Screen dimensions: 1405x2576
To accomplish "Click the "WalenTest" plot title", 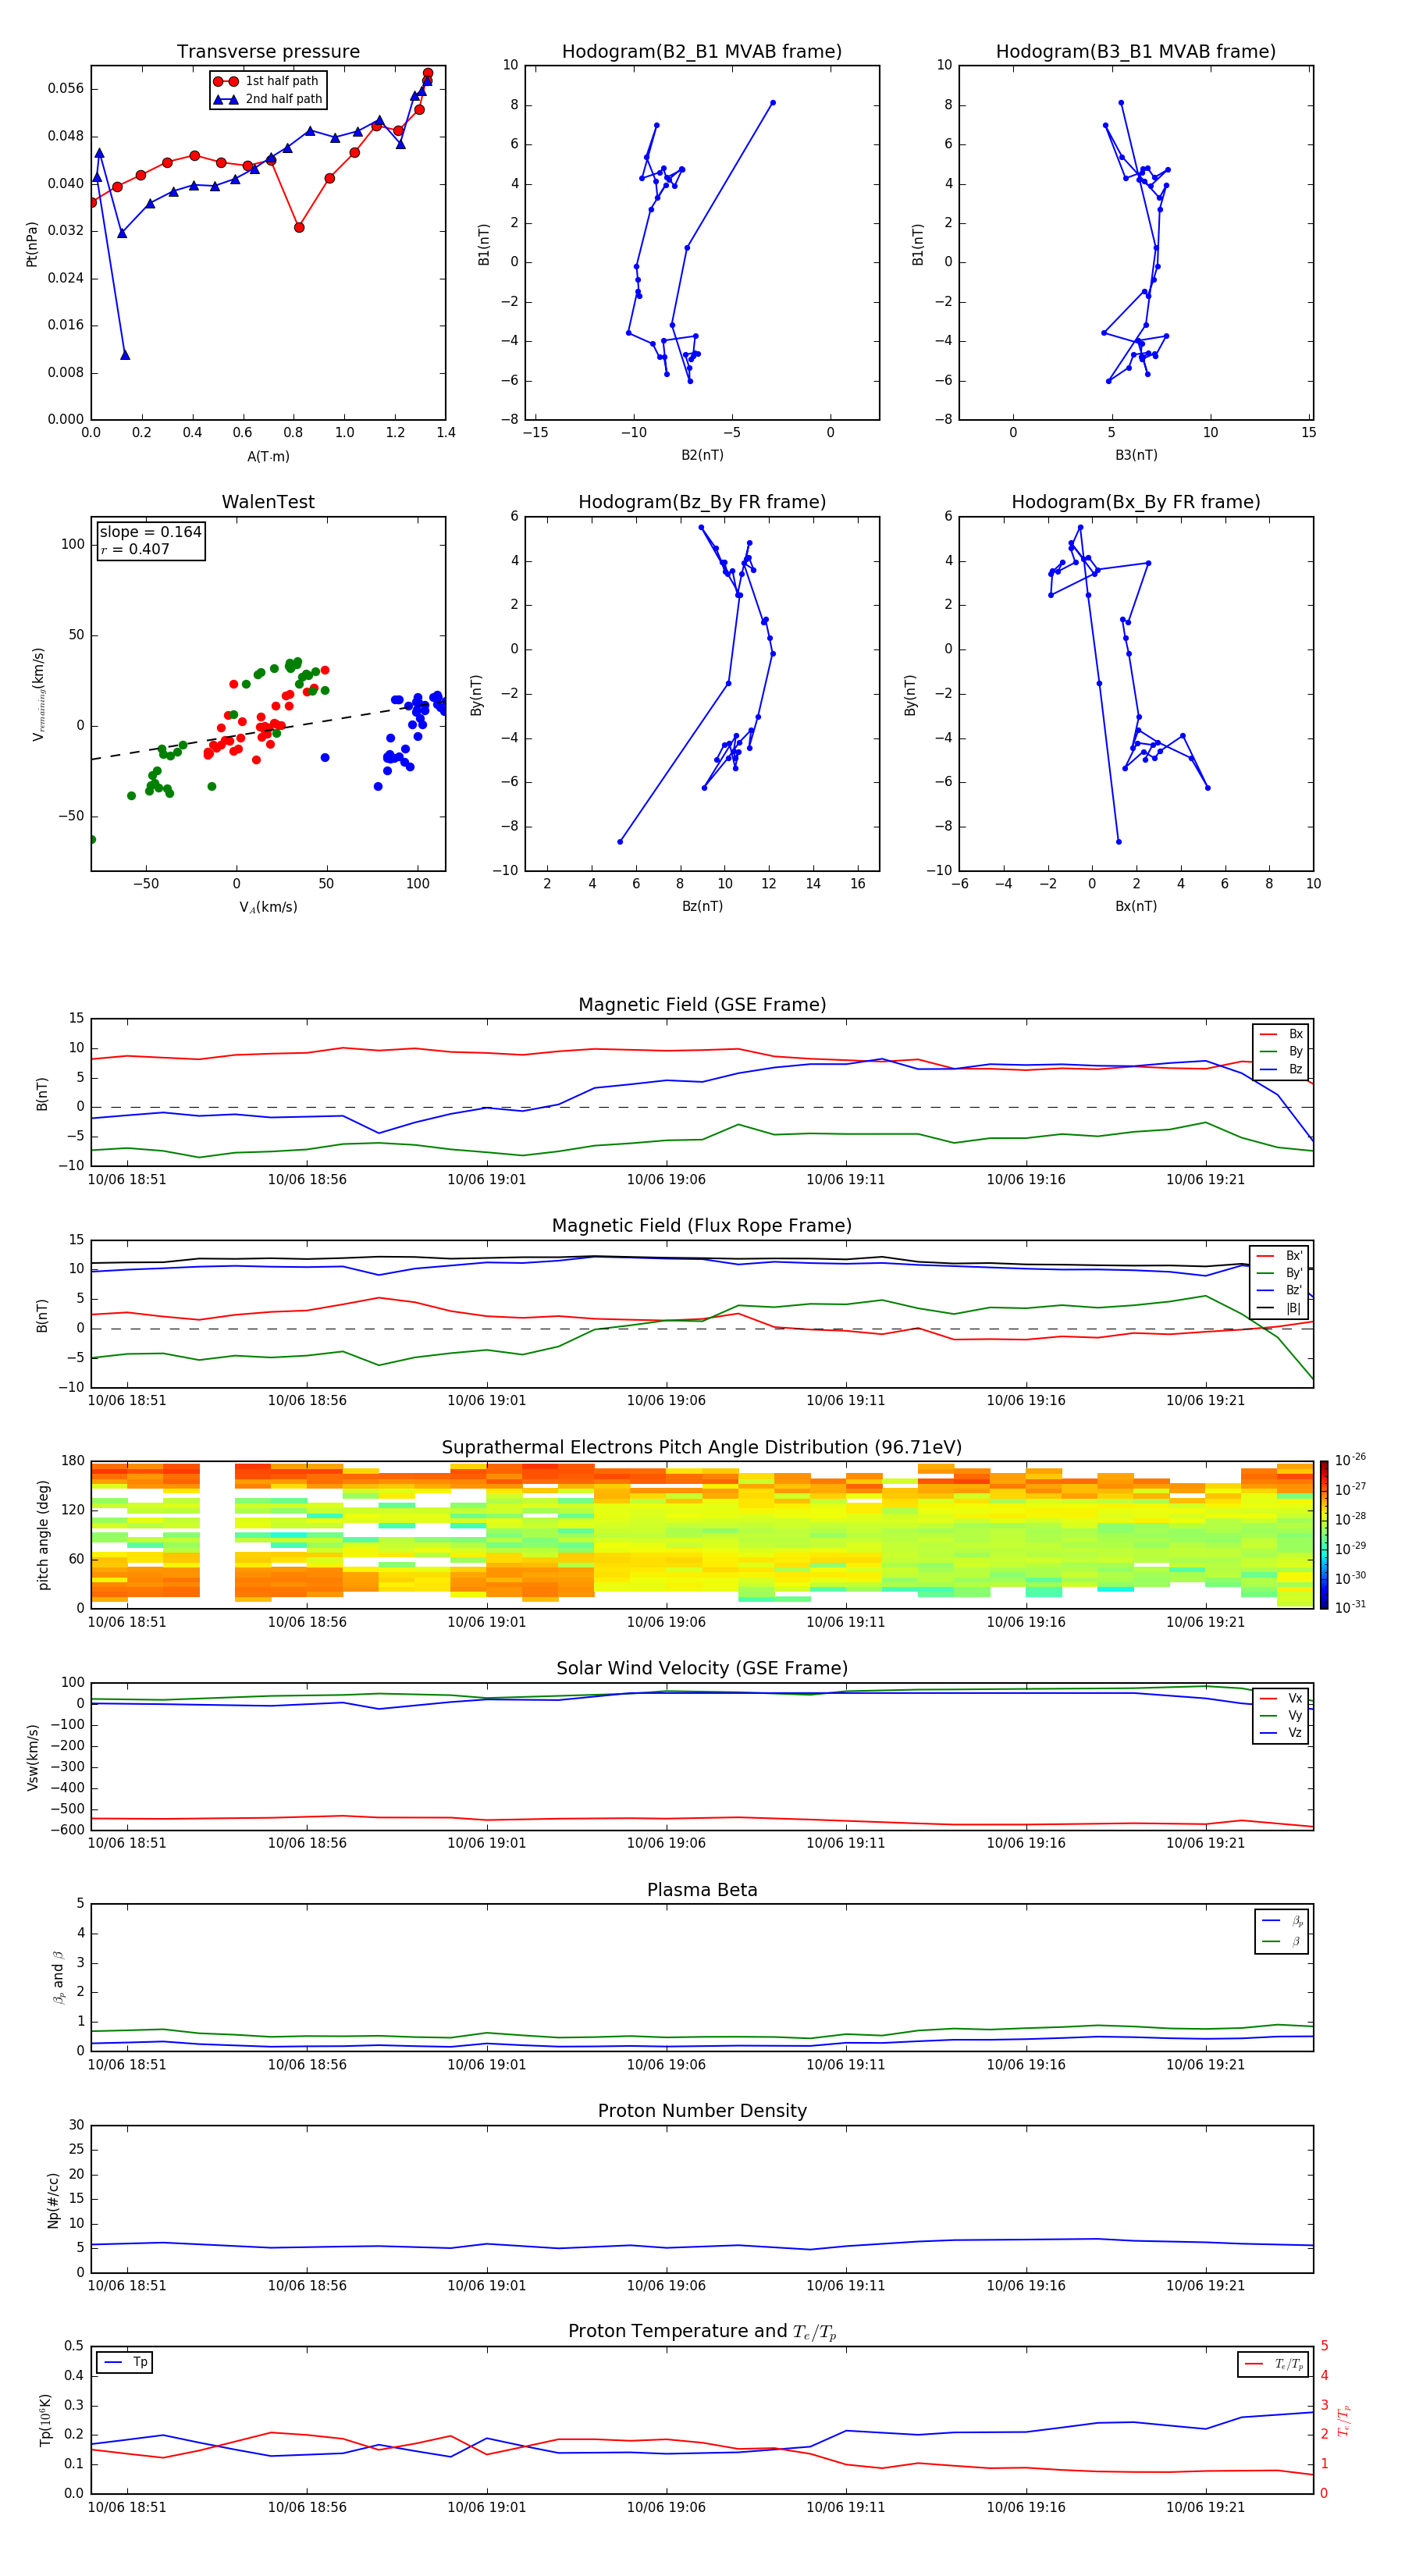I will coord(268,502).
